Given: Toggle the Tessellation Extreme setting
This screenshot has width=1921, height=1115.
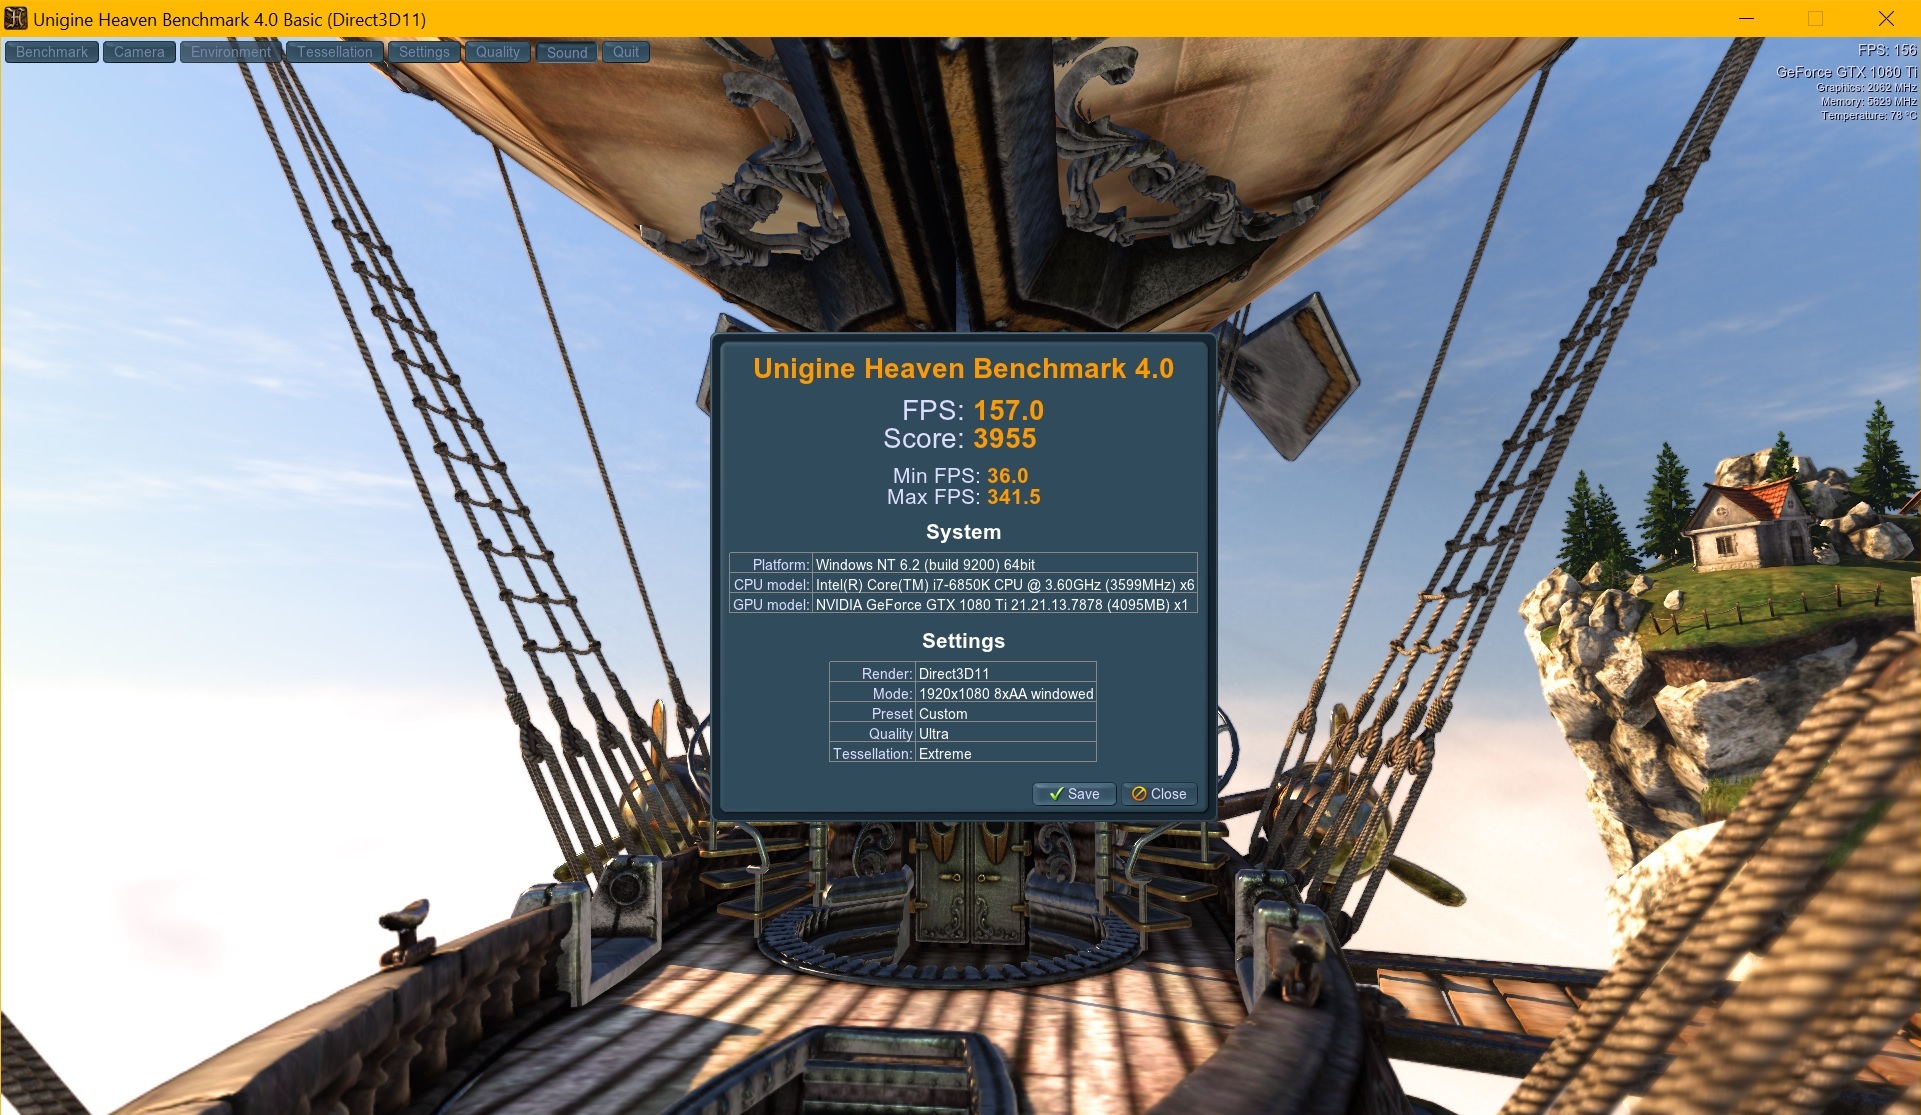Looking at the screenshot, I should [x=1003, y=753].
